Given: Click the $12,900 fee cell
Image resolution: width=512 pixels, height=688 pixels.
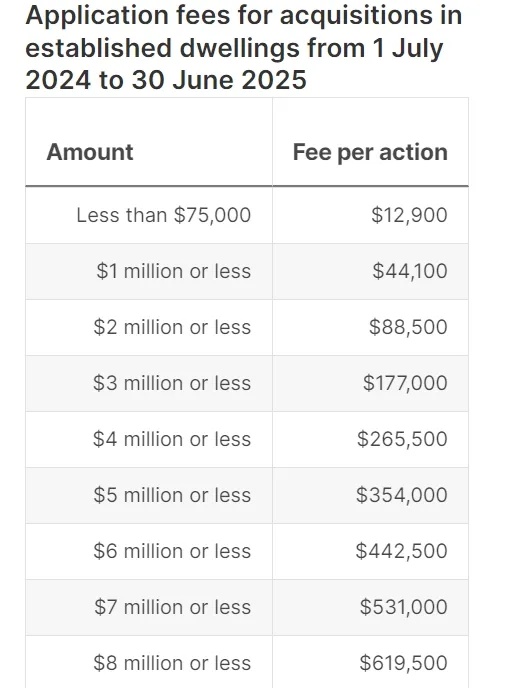Looking at the screenshot, I should 370,215.
